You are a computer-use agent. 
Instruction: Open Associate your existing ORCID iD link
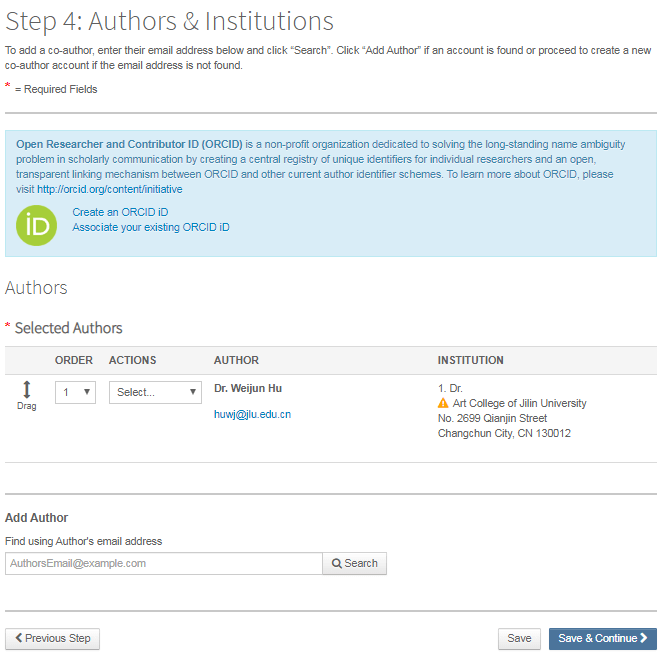tap(150, 227)
